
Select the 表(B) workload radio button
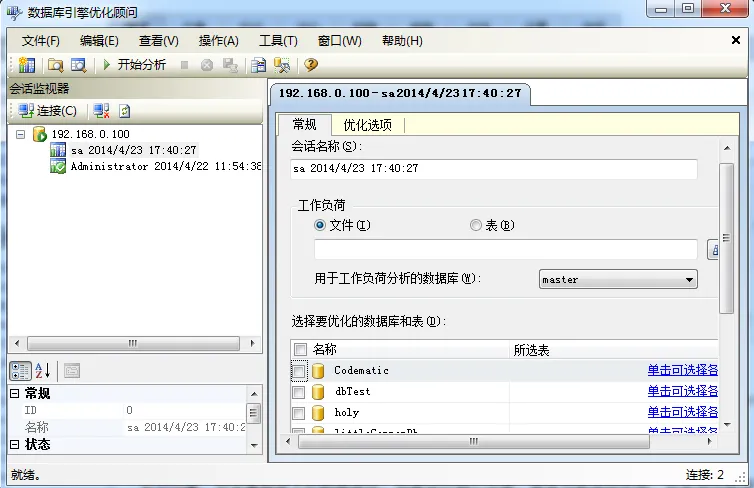pos(476,225)
